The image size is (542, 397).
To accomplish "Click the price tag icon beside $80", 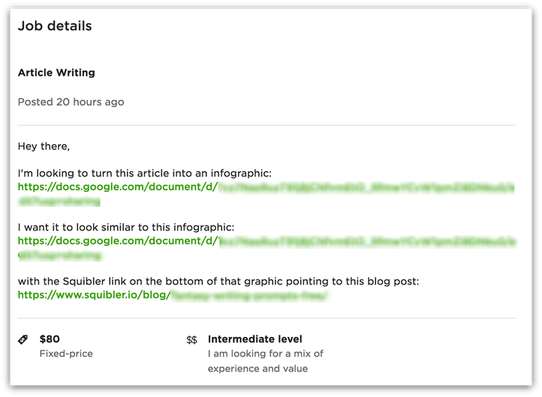I will [x=23, y=339].
